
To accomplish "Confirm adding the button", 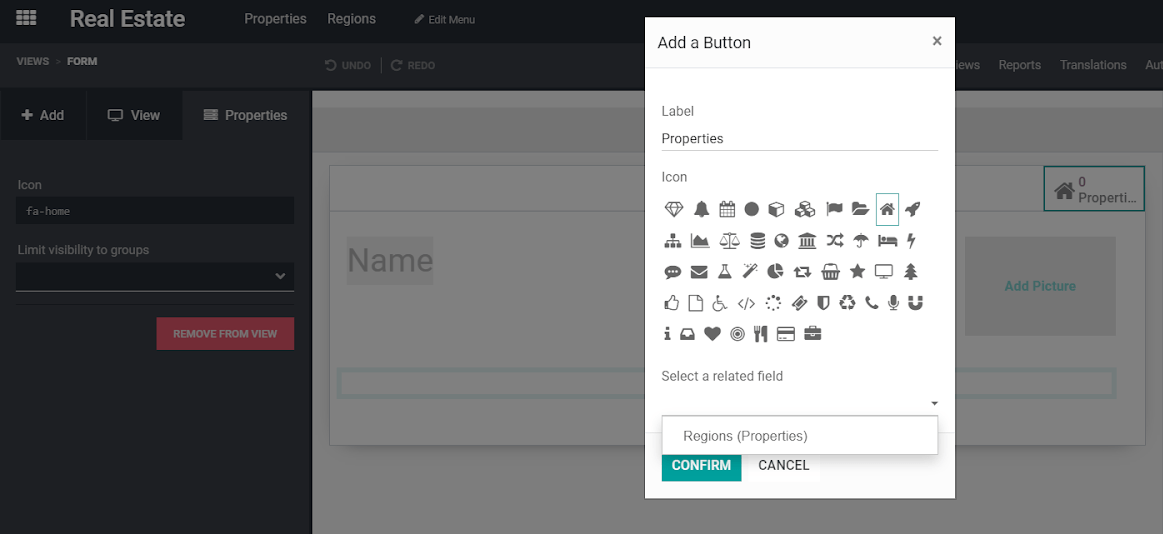I will point(701,465).
